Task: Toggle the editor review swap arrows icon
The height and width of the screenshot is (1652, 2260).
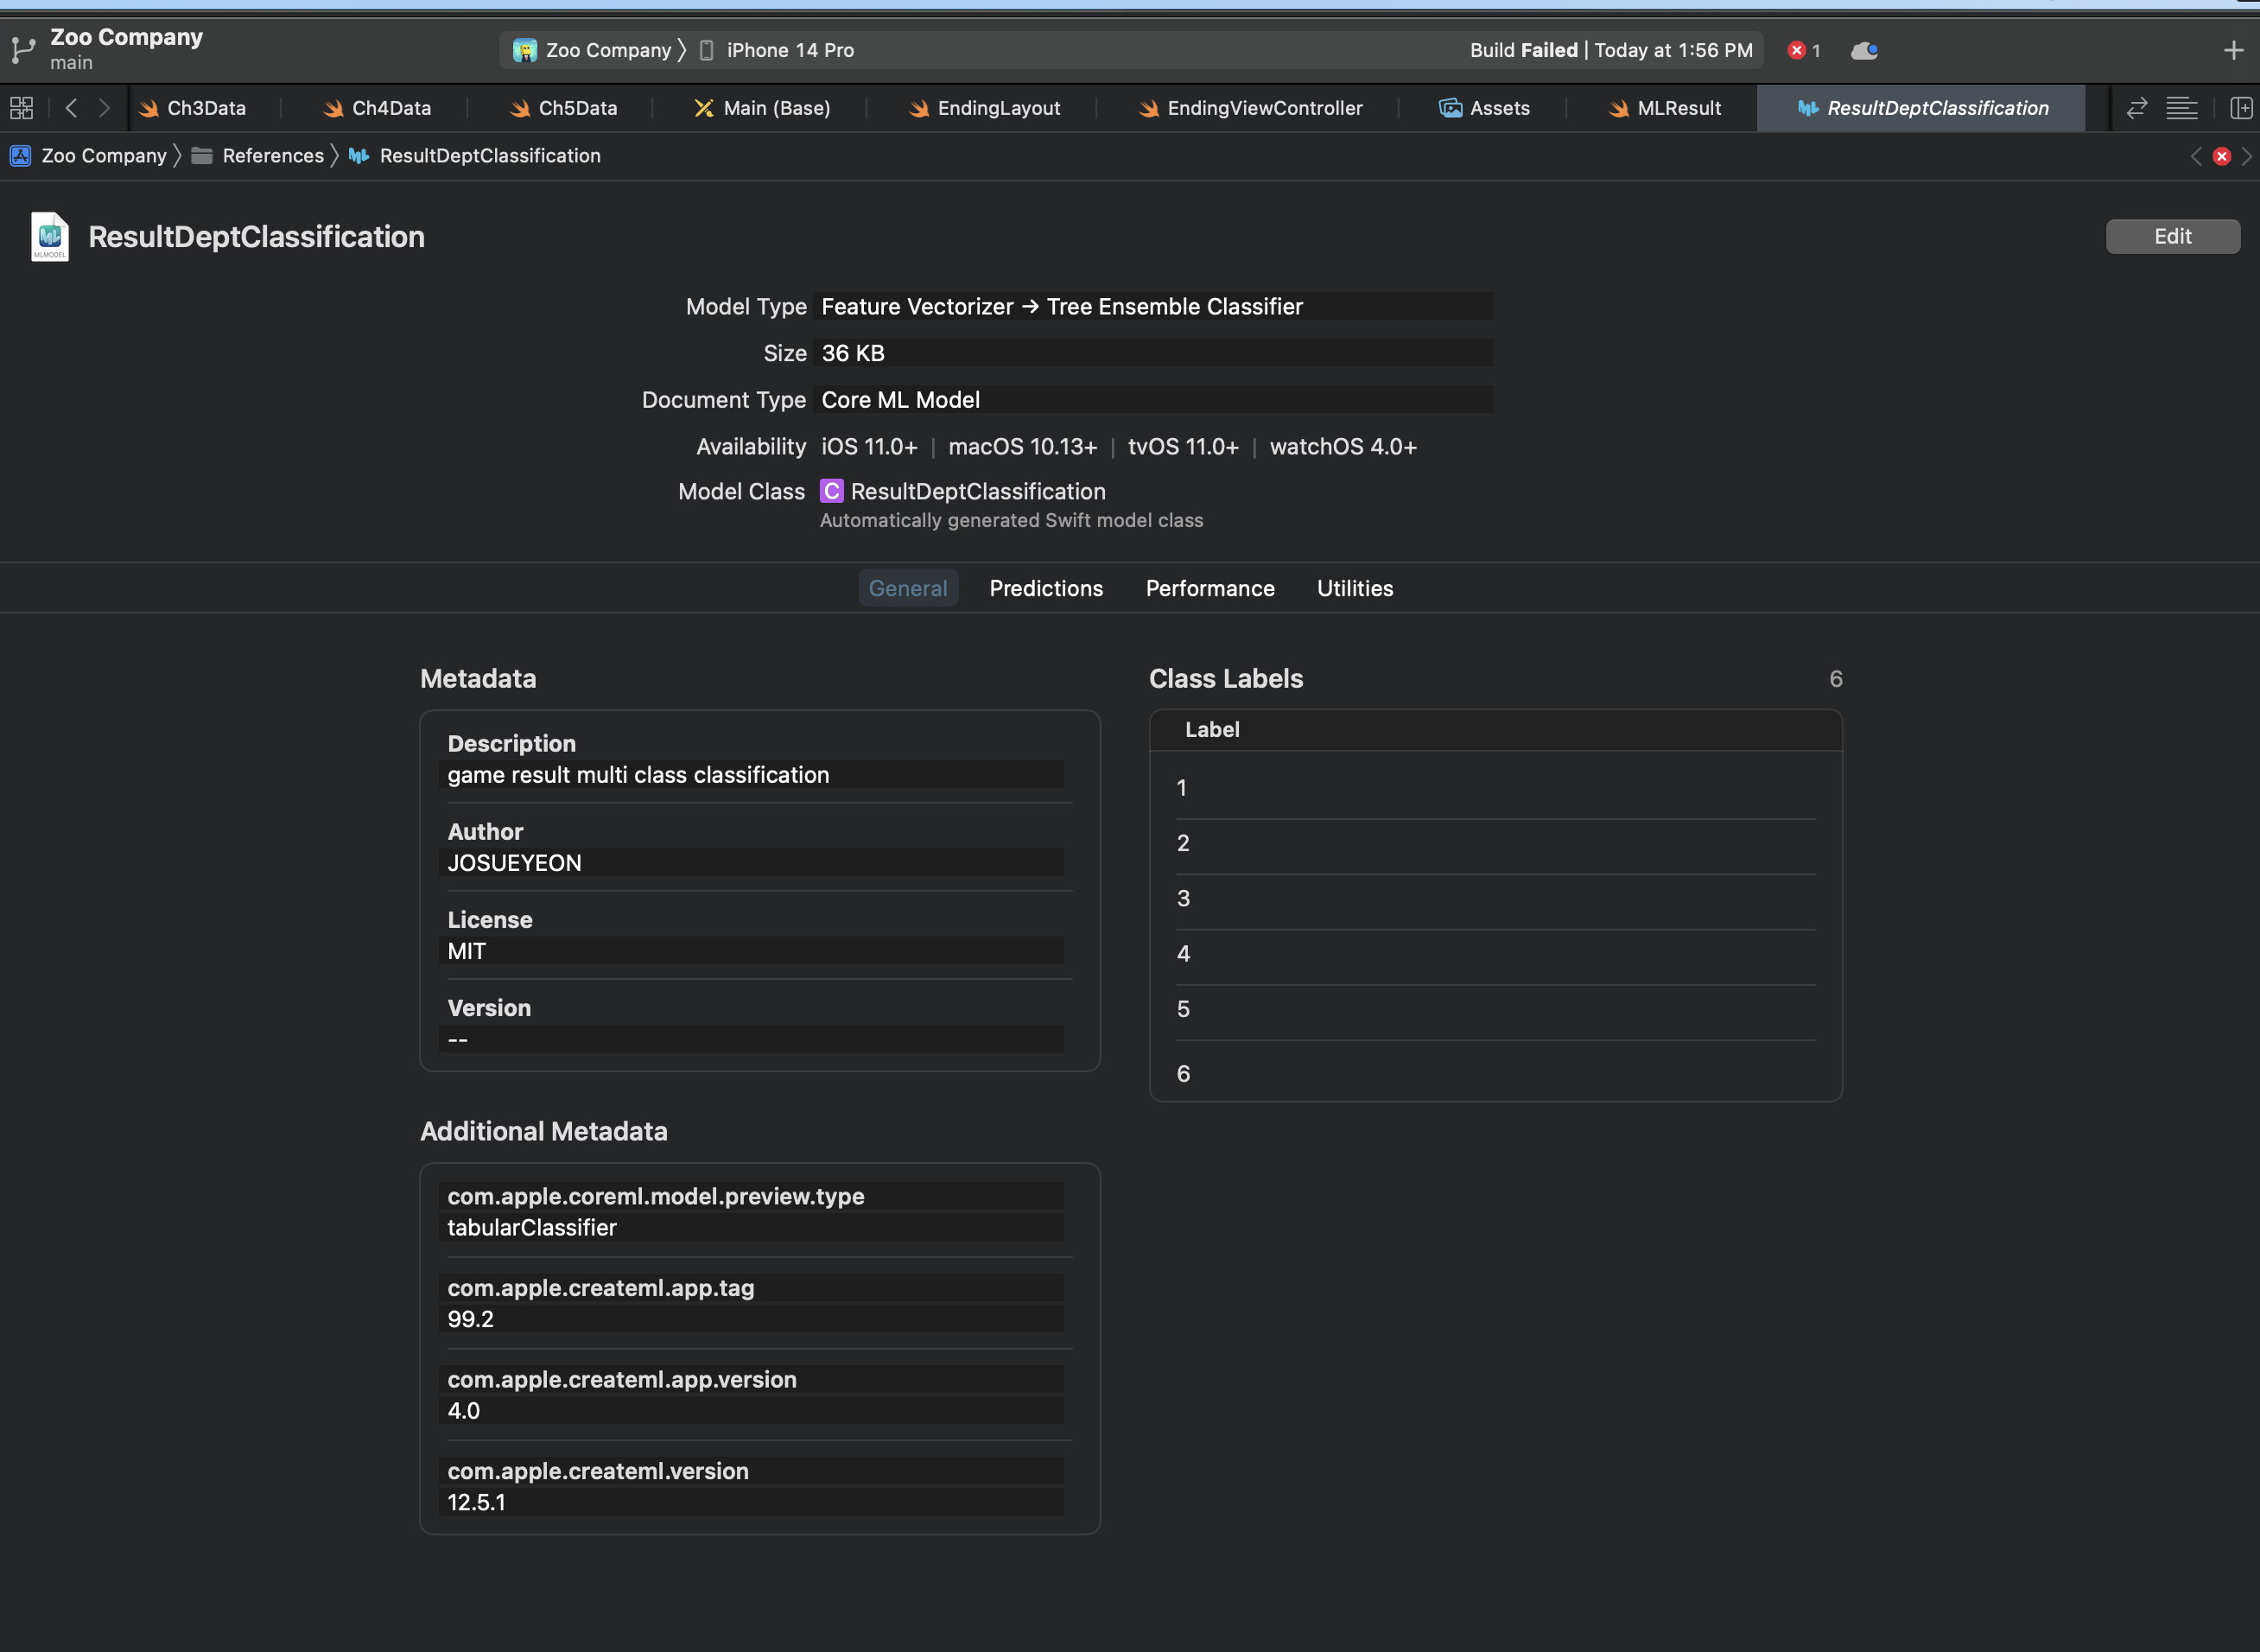Action: point(2136,108)
